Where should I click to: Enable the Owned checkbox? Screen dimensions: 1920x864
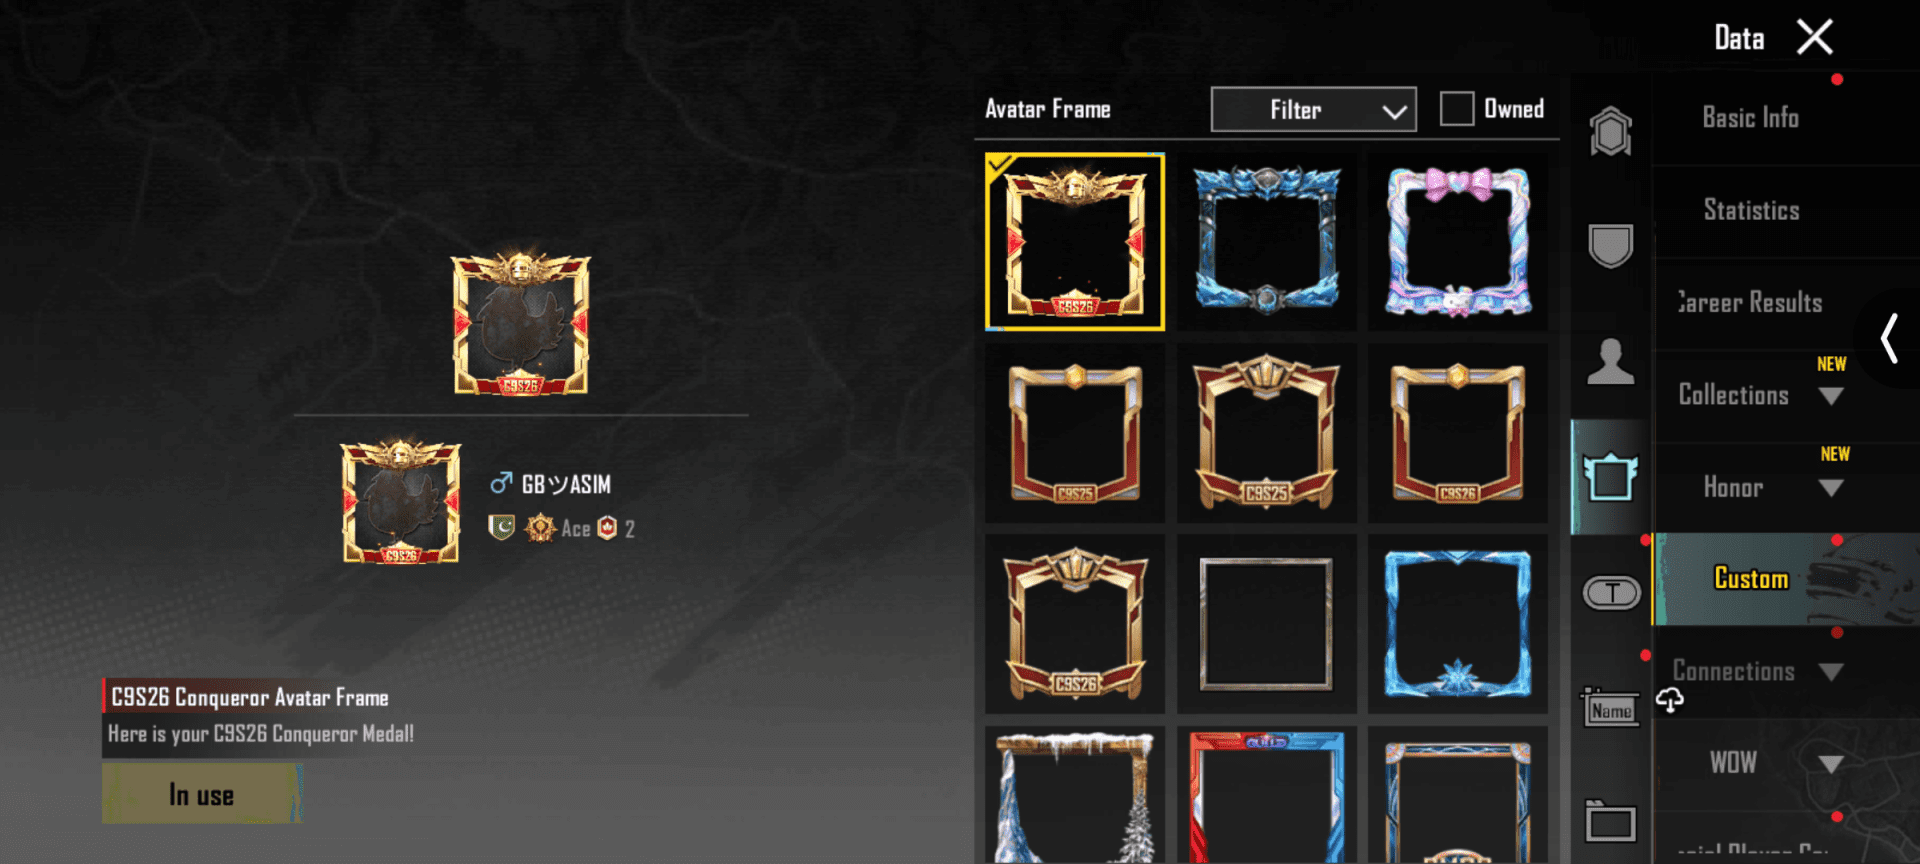[1456, 109]
